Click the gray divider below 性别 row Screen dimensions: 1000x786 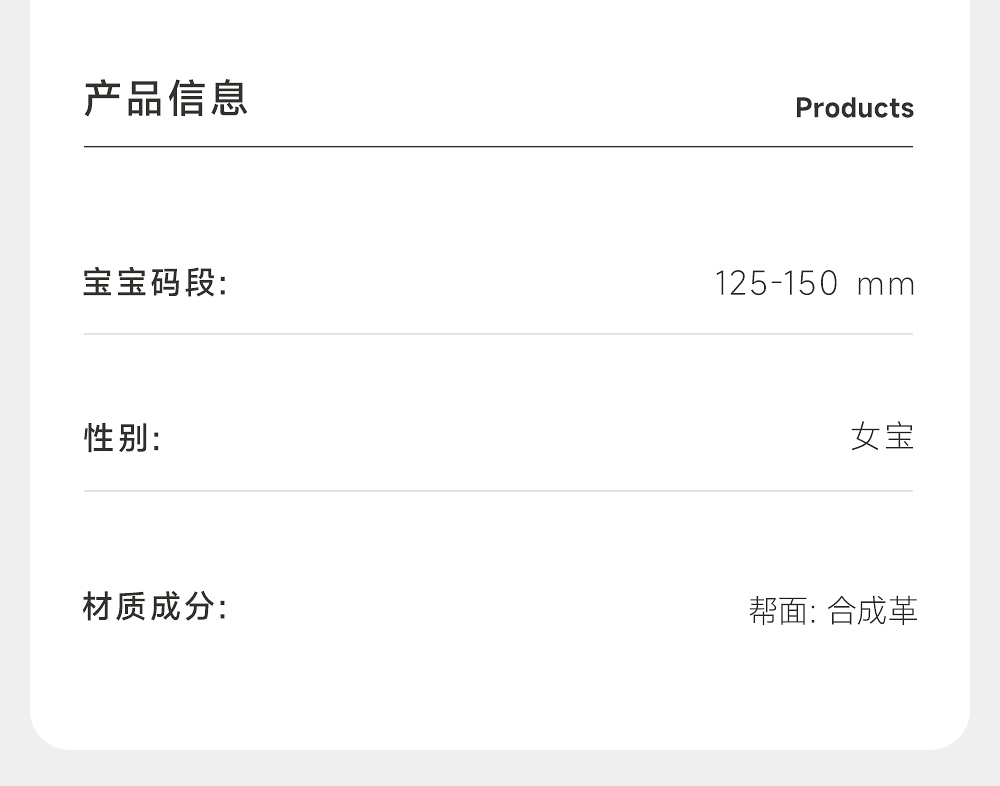498,491
